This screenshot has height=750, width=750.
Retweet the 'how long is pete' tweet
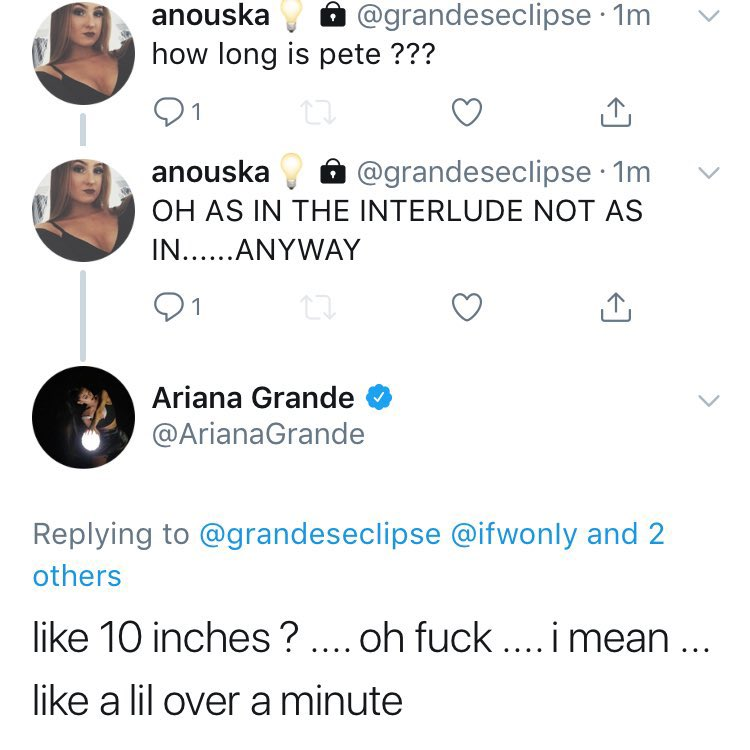click(x=318, y=112)
